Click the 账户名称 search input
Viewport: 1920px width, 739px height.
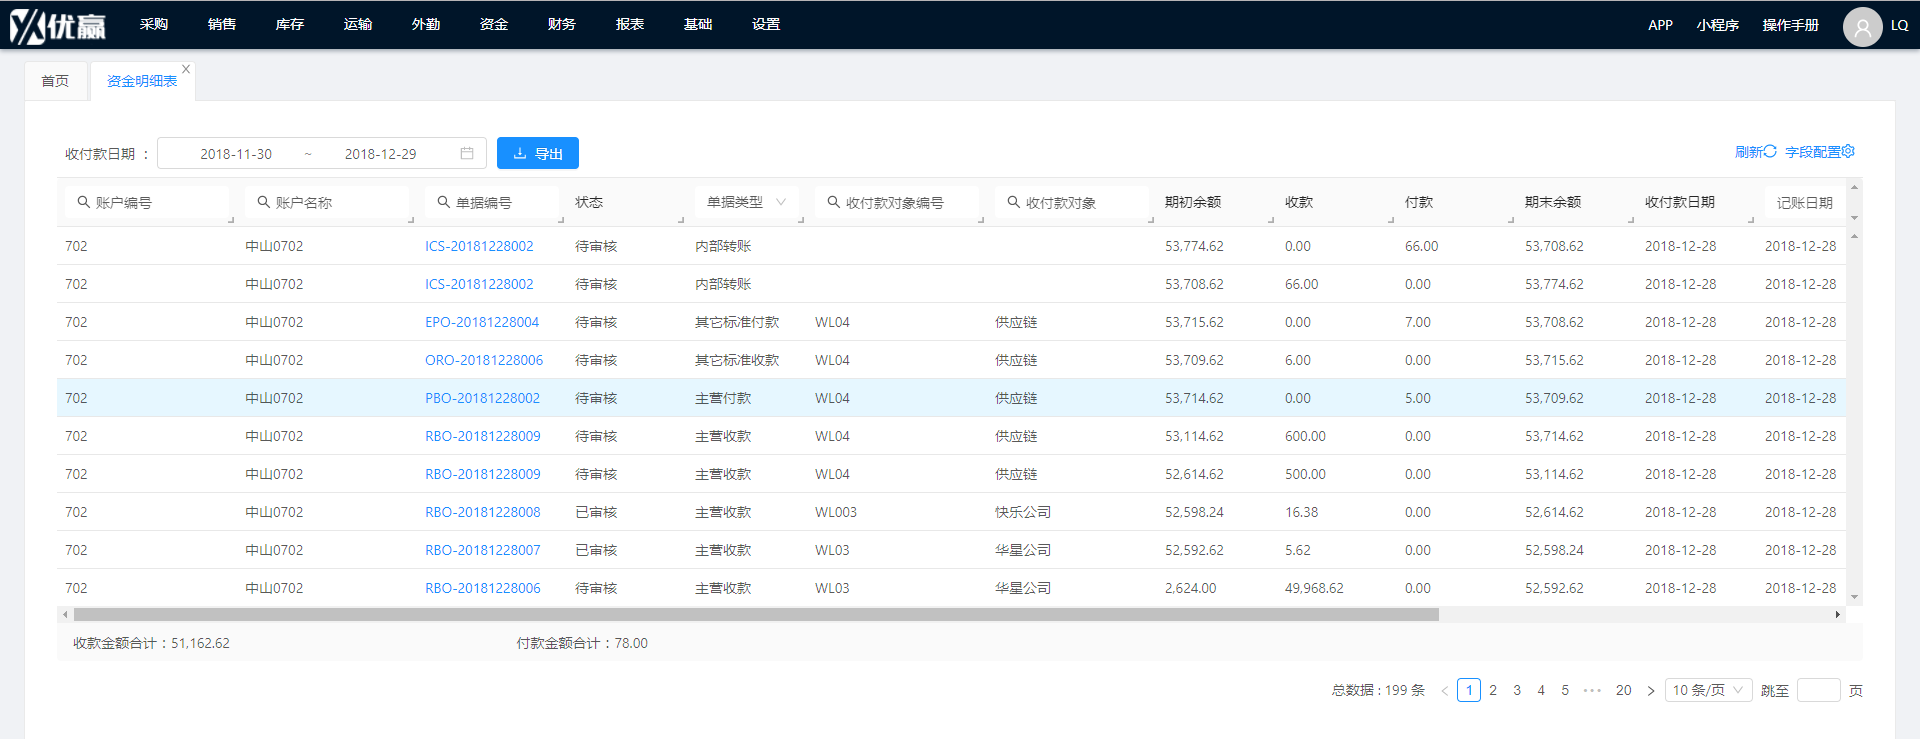point(328,202)
